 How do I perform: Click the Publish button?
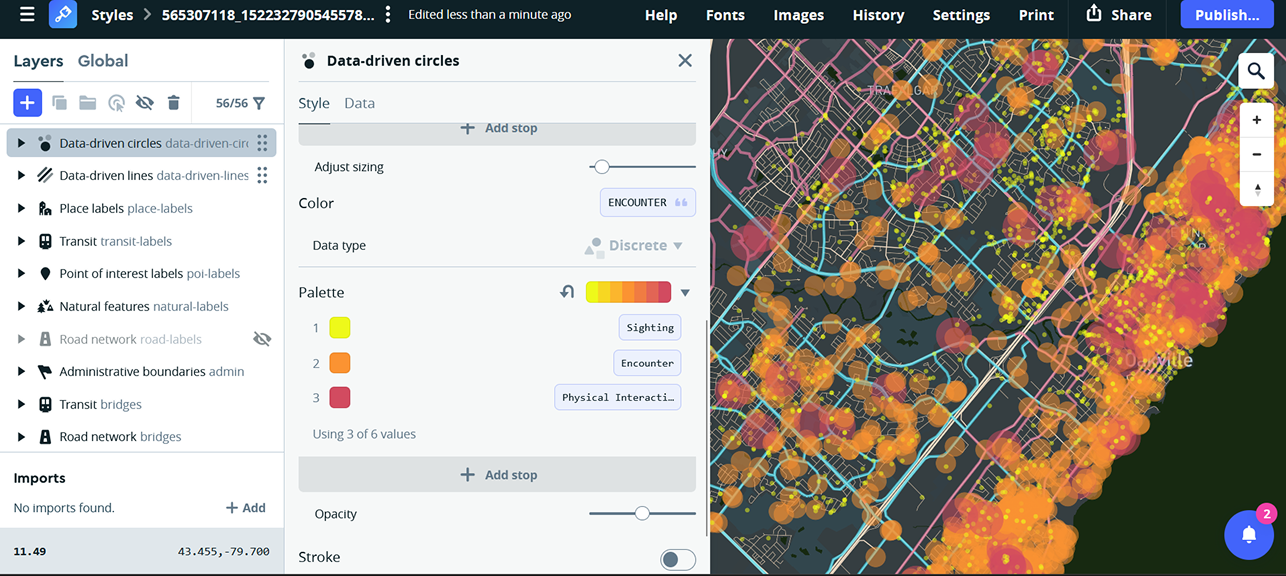point(1227,15)
